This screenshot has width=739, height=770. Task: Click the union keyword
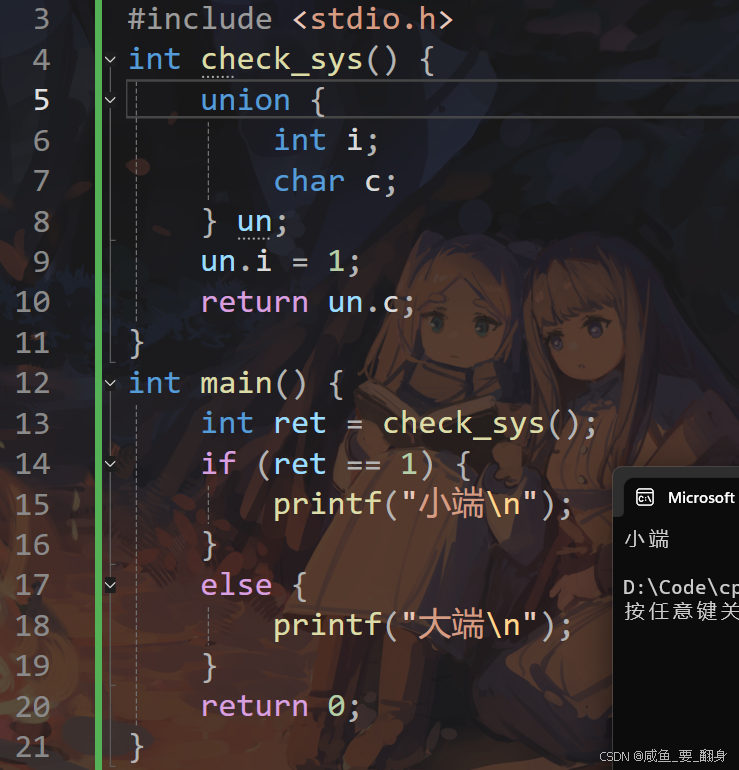tap(246, 100)
